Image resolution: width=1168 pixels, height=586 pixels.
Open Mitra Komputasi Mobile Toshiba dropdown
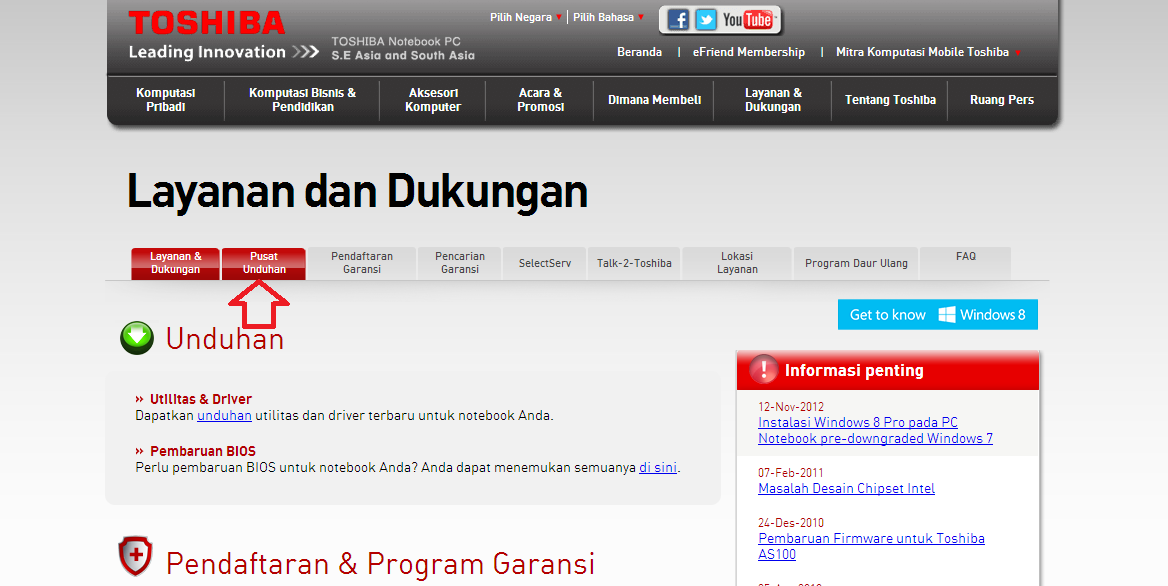(928, 52)
